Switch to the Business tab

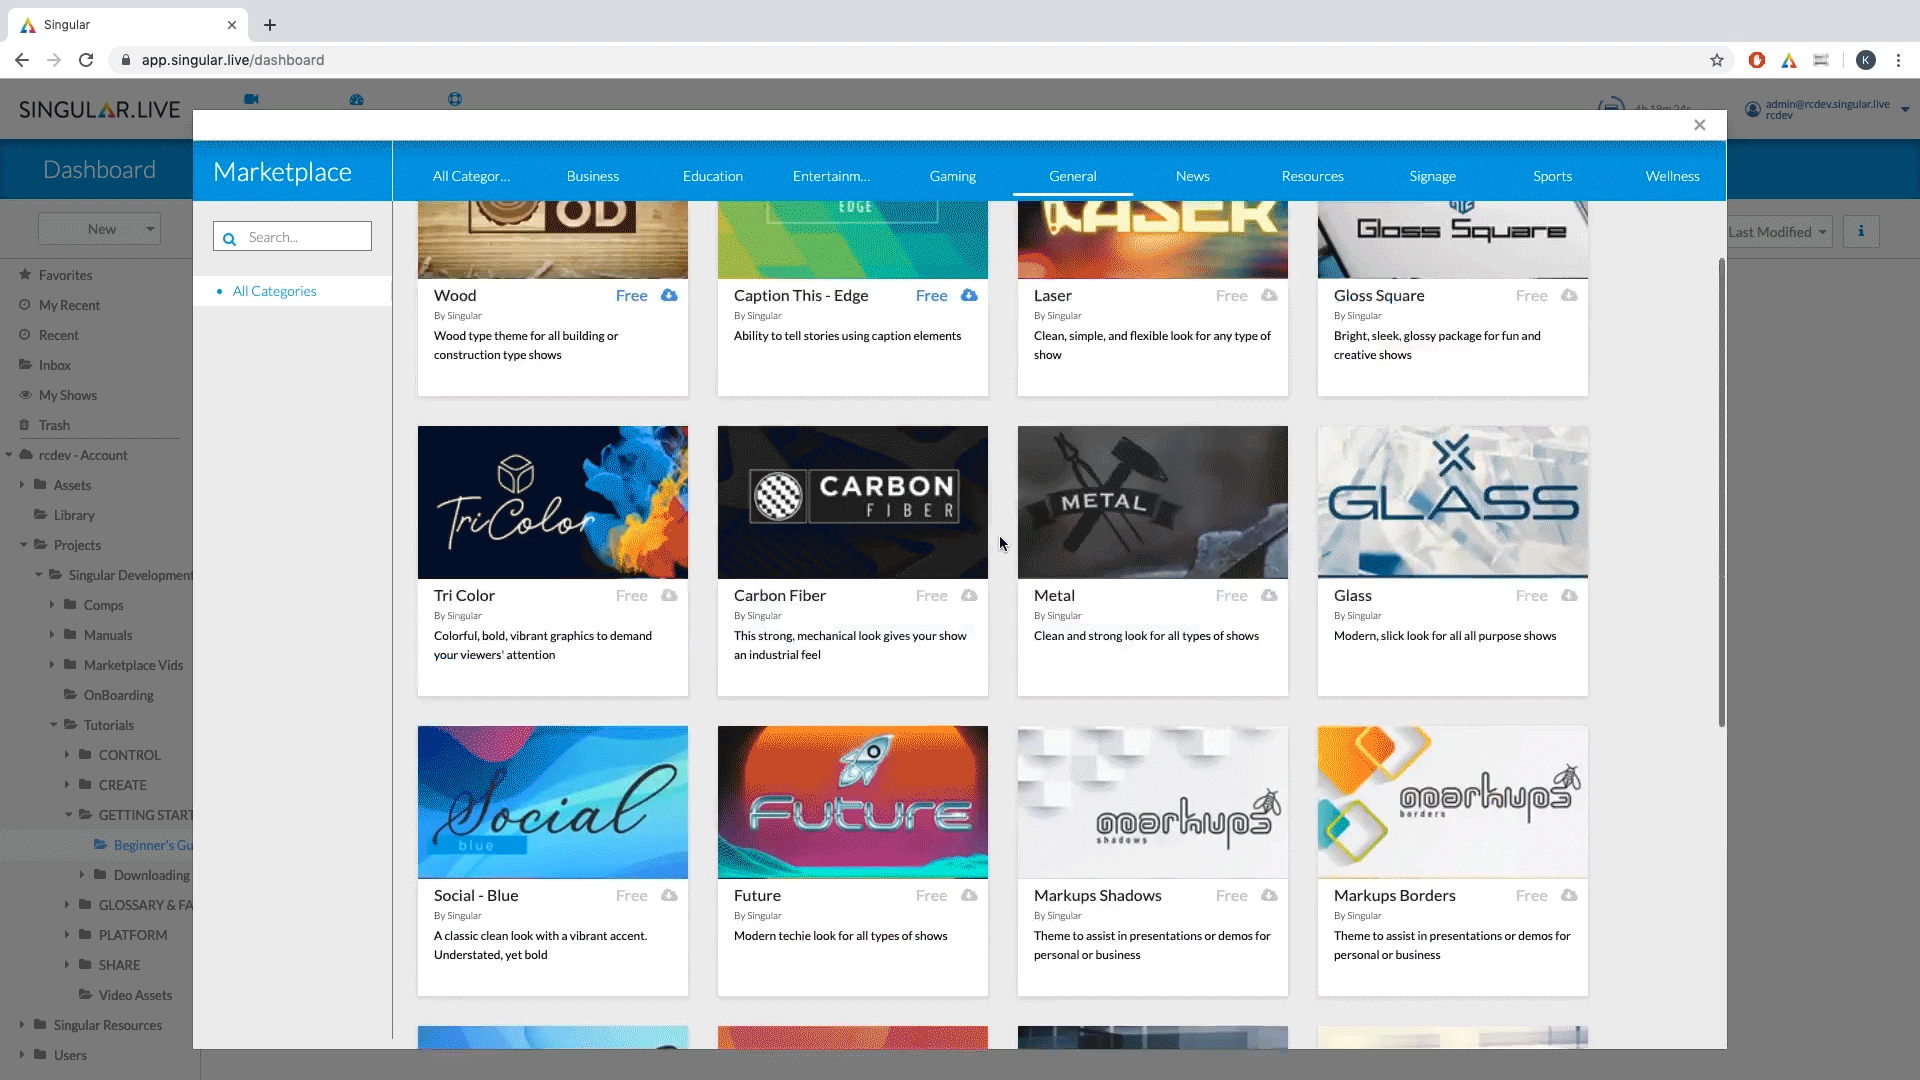593,176
